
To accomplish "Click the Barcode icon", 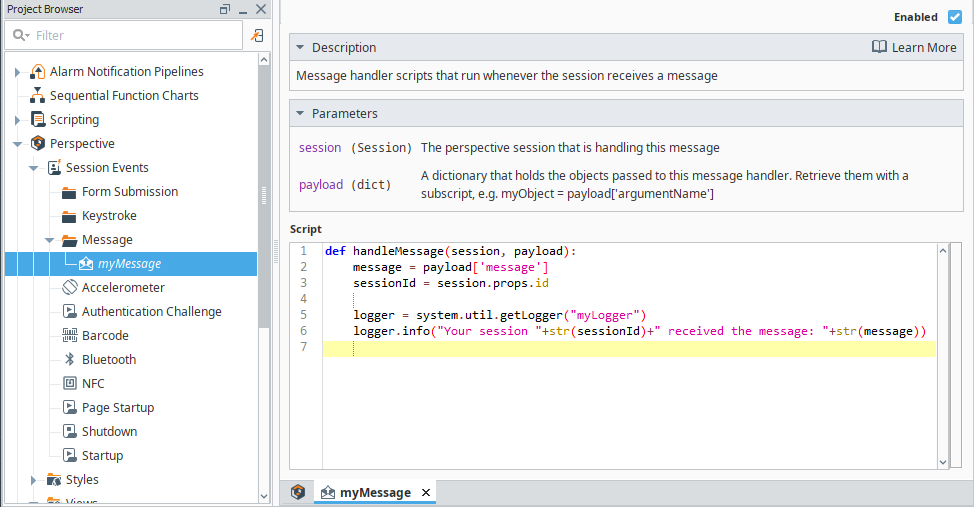I will [x=70, y=336].
